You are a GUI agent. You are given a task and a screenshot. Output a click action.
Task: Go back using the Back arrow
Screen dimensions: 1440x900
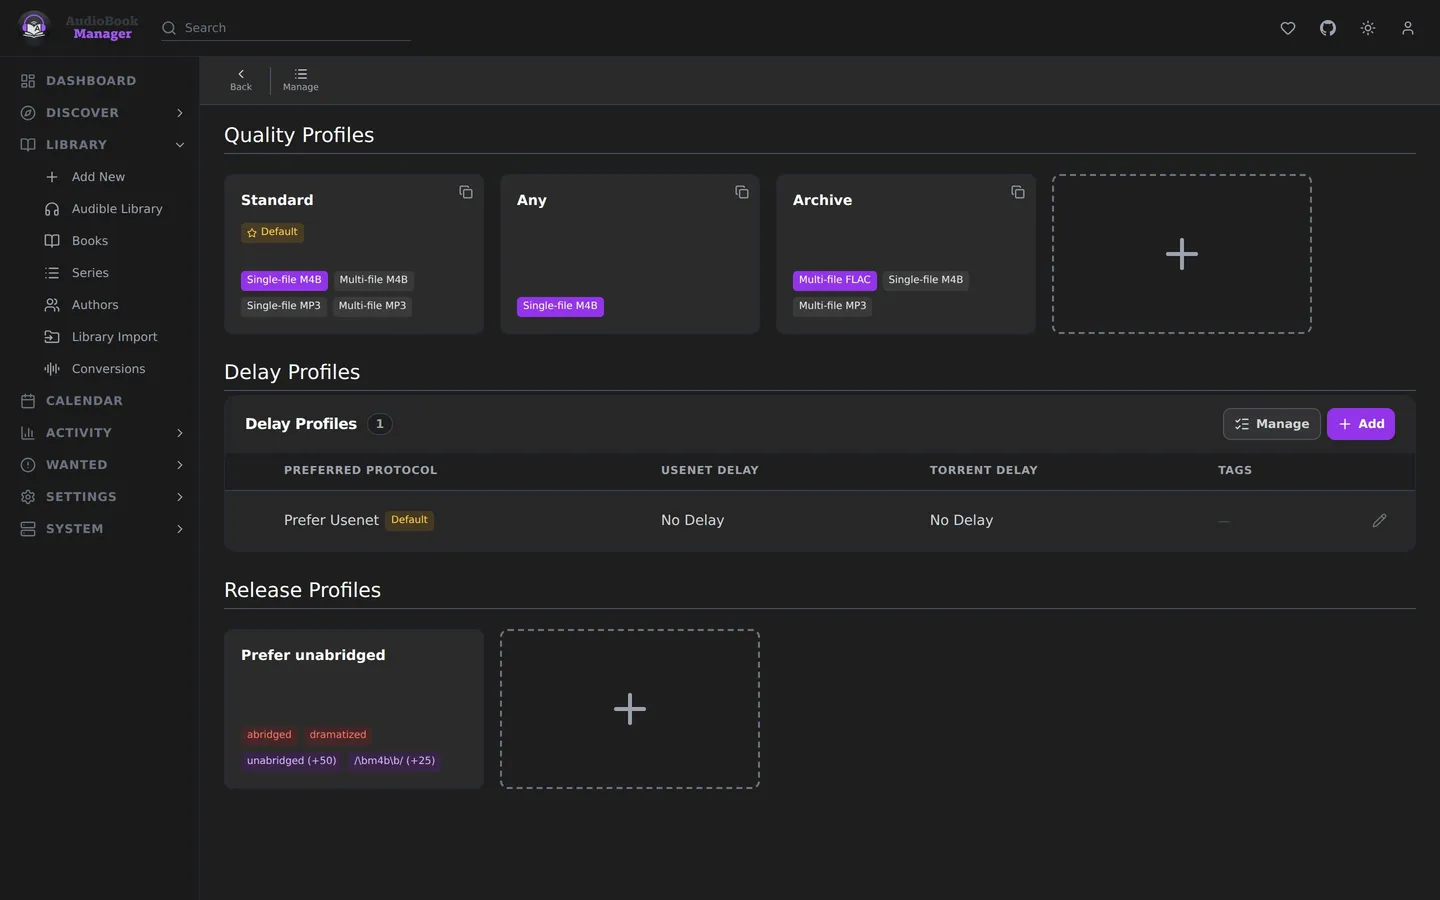(241, 80)
